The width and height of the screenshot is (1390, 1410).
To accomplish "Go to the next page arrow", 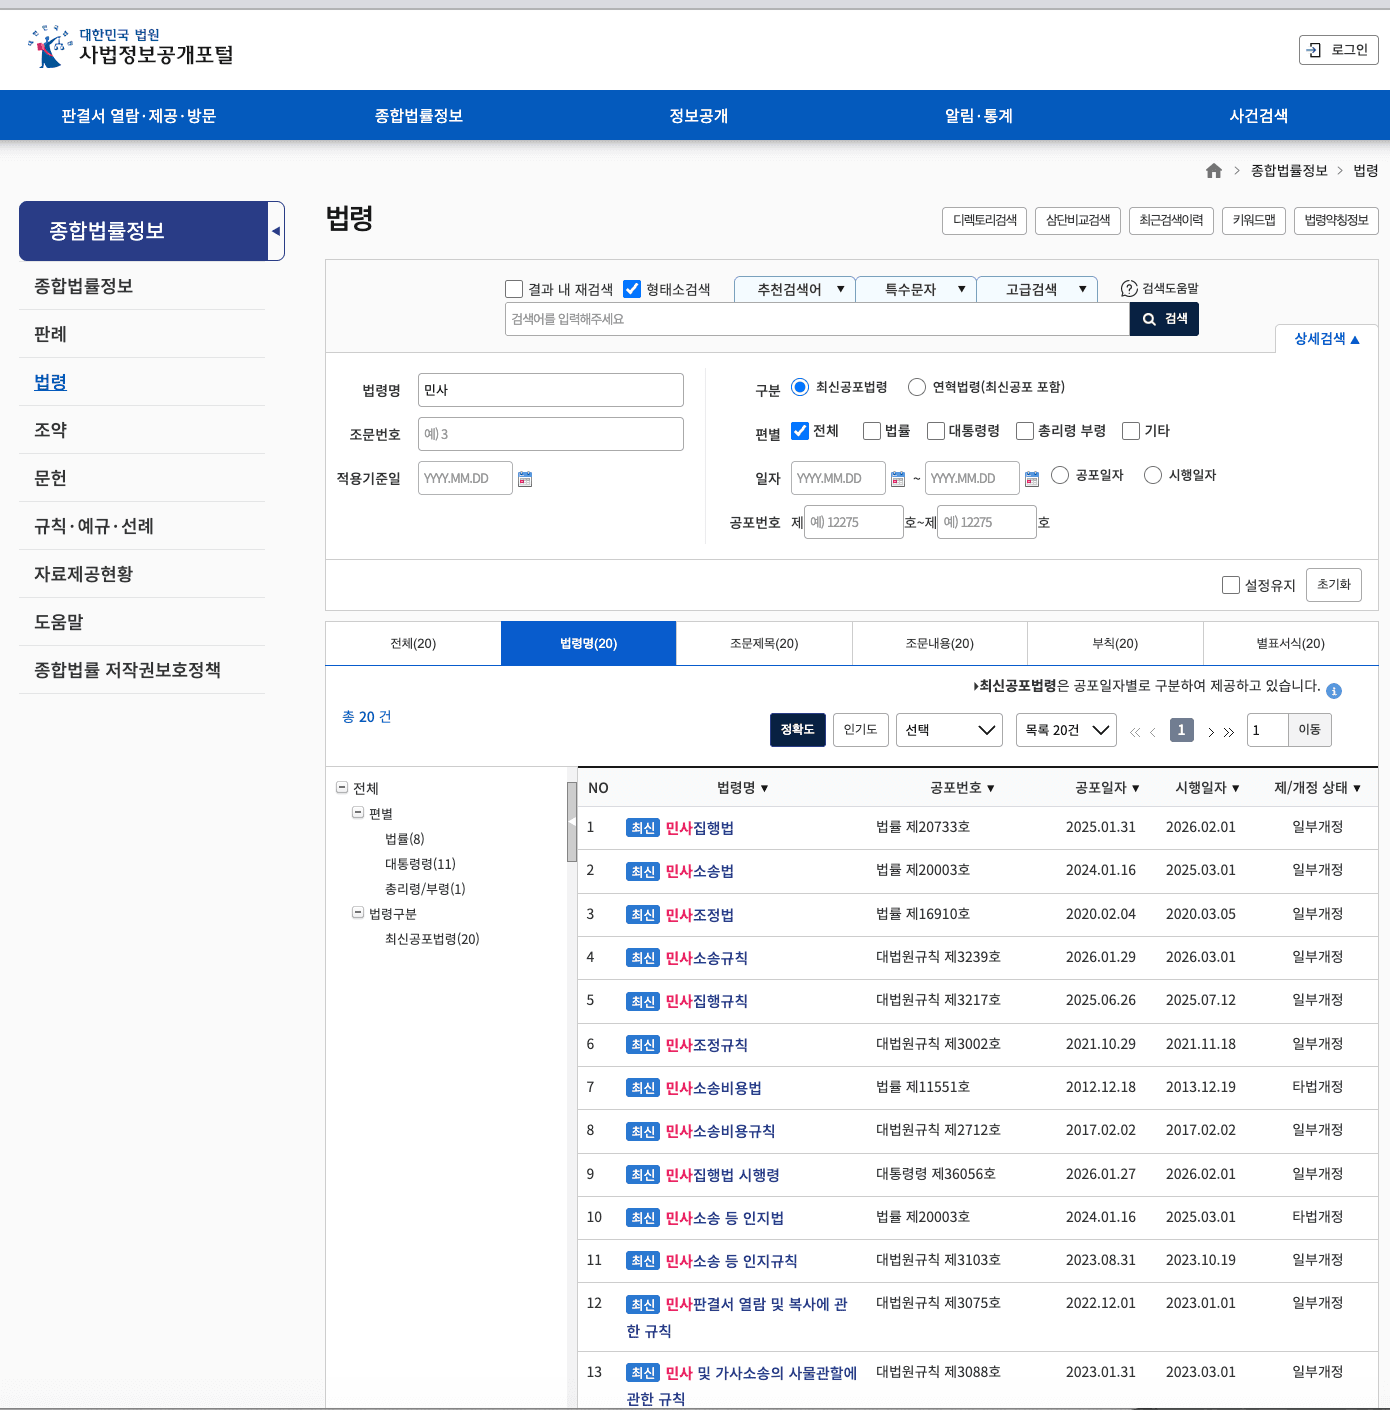I will (x=1210, y=732).
